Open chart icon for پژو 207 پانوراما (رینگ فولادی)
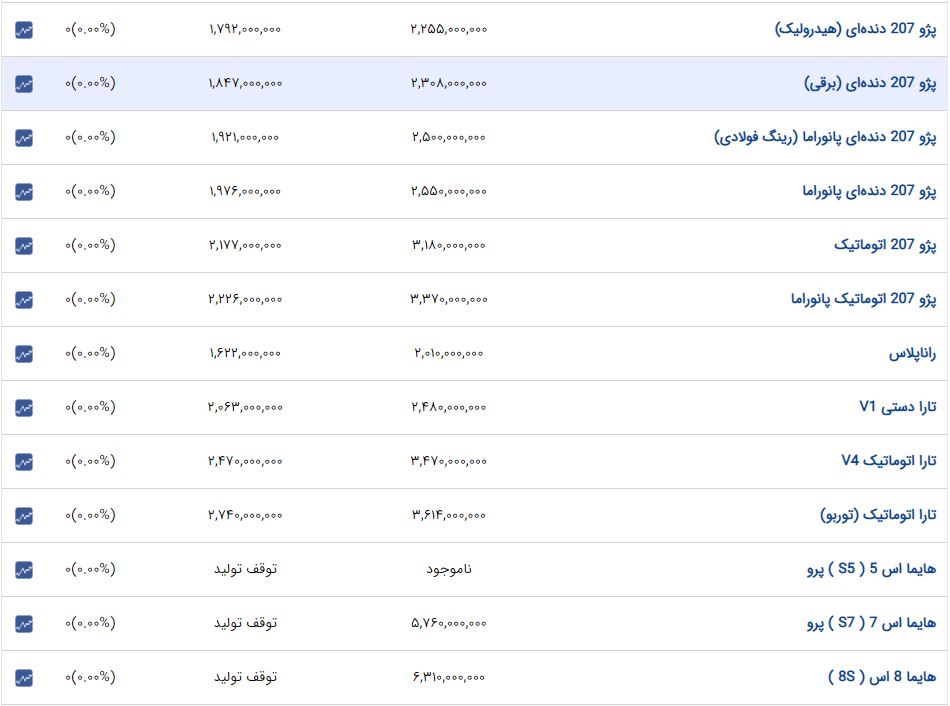Viewport: 950px width, 706px height. tap(24, 138)
